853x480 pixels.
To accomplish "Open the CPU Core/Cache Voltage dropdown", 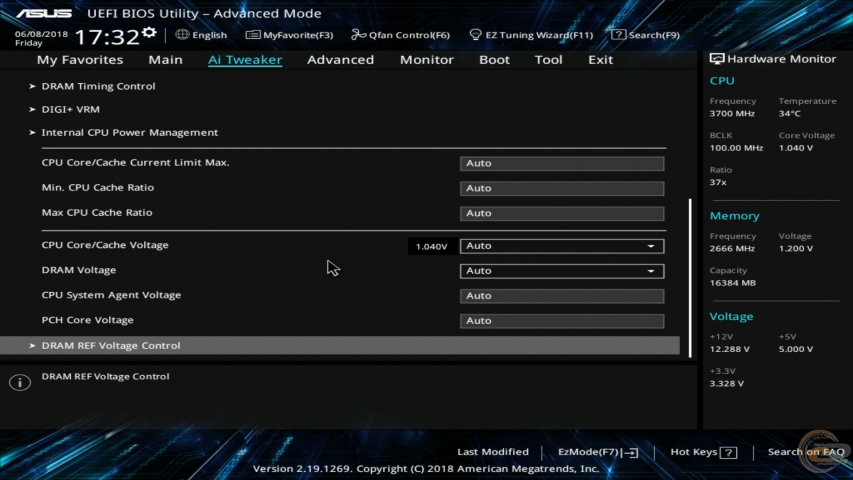I will (561, 246).
